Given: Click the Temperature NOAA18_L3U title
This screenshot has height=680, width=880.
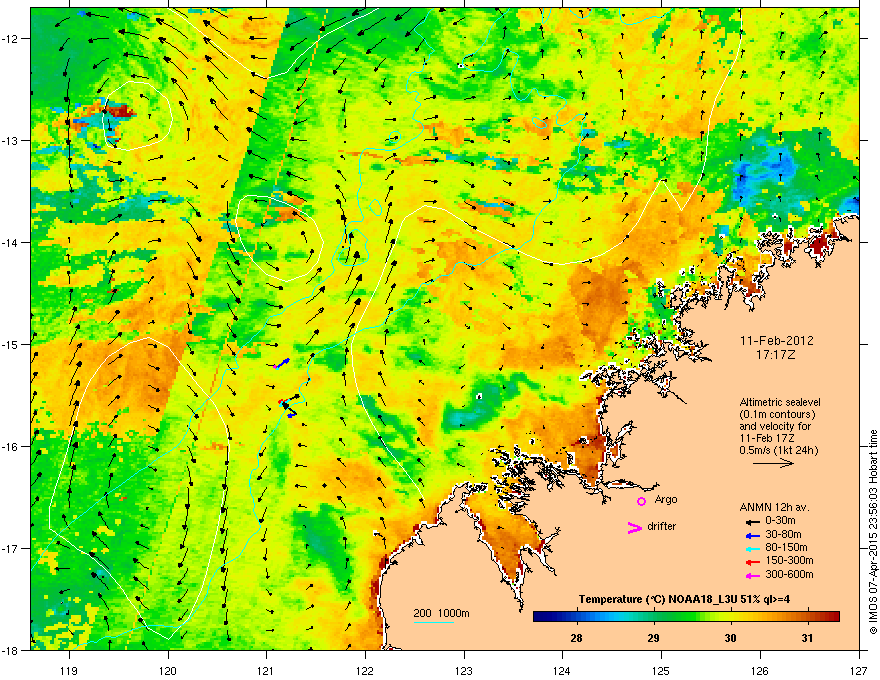Looking at the screenshot, I should (684, 599).
